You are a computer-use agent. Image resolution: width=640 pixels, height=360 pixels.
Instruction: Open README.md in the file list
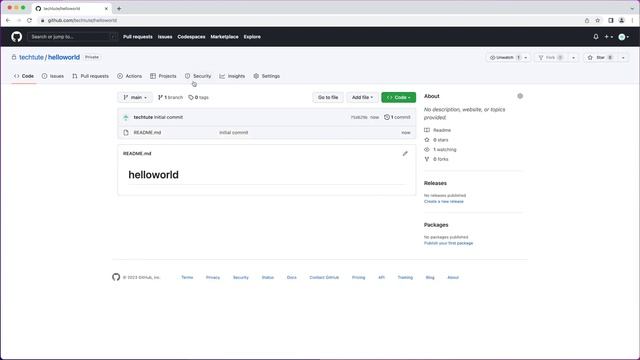147,133
